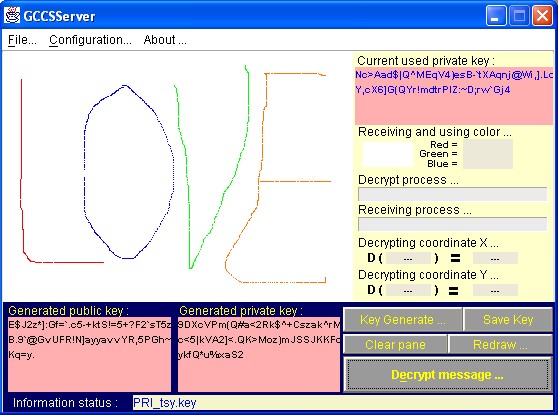Click the Current used private key box

click(x=454, y=96)
